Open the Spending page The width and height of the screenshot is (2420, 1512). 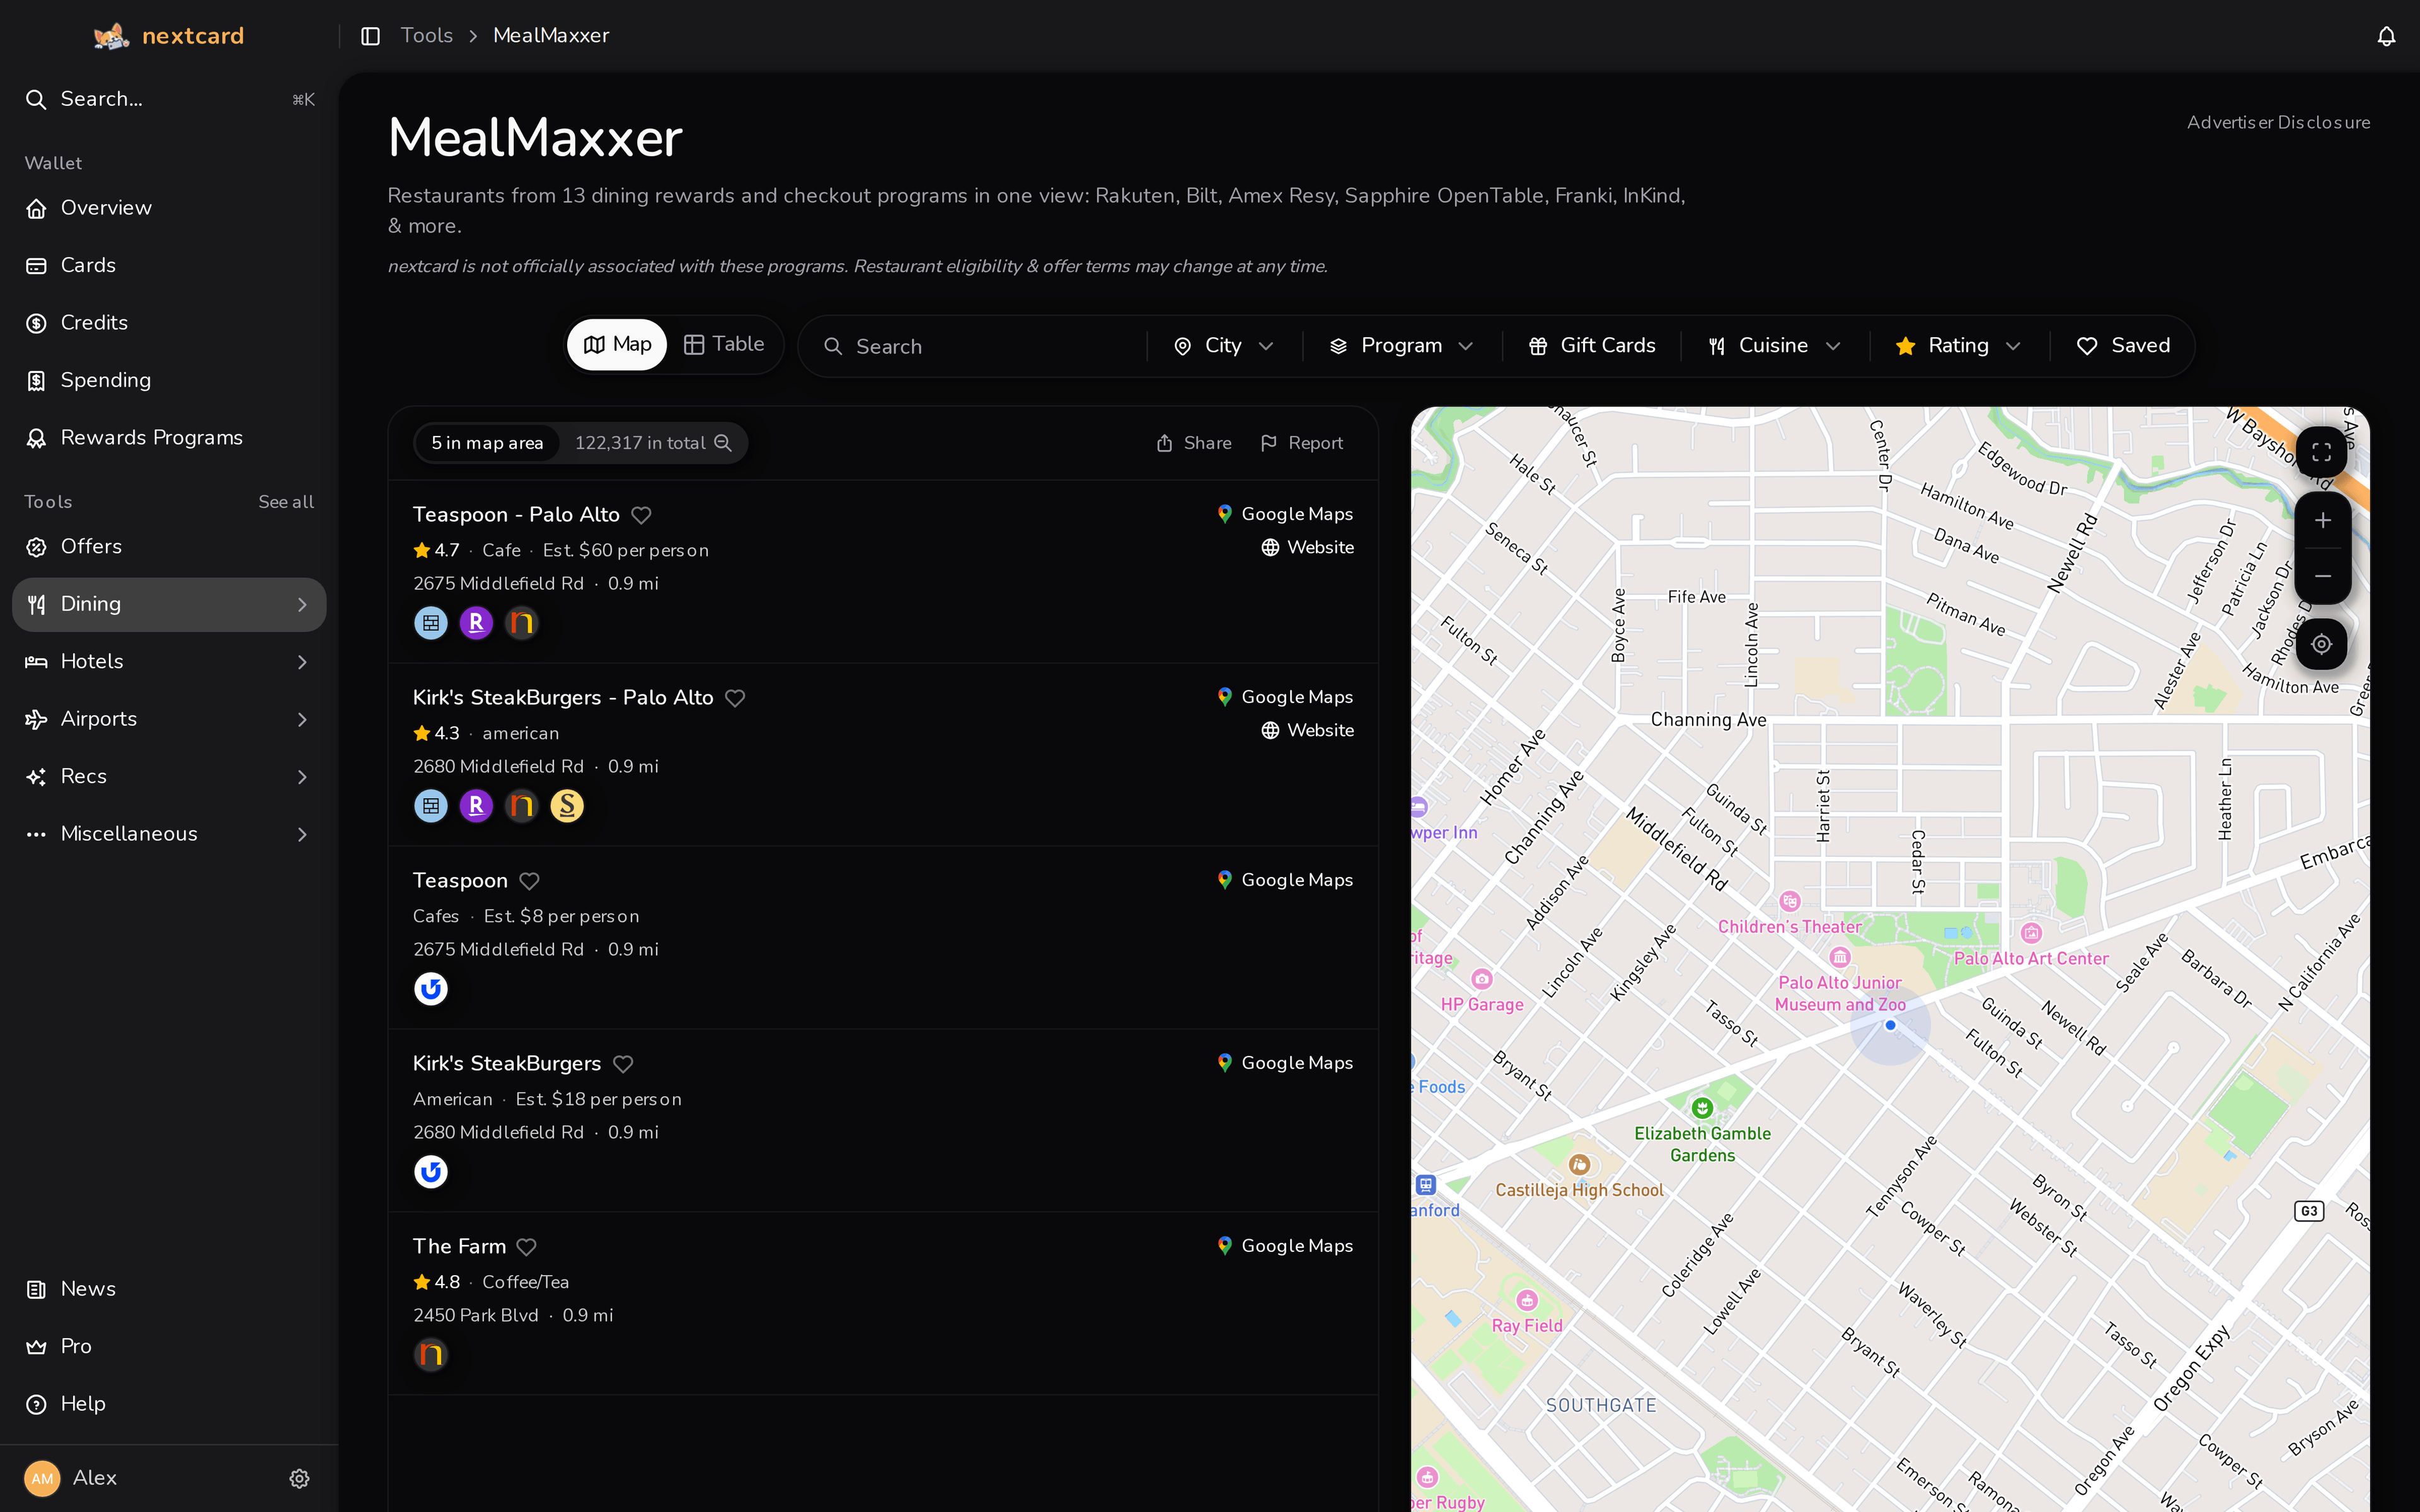click(x=169, y=381)
